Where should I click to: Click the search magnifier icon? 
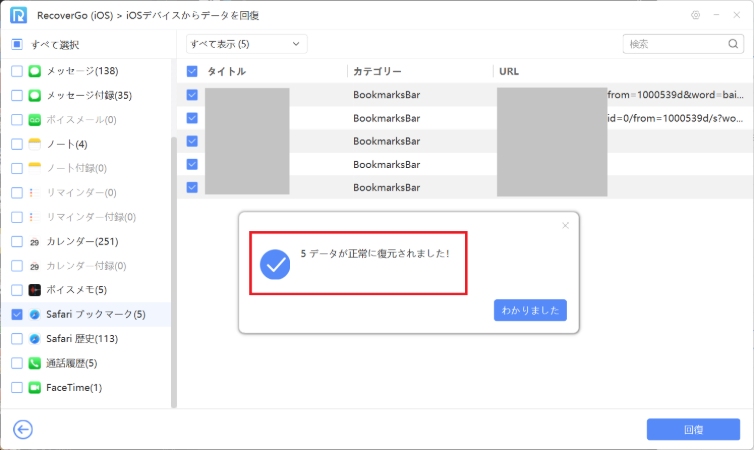click(x=733, y=44)
